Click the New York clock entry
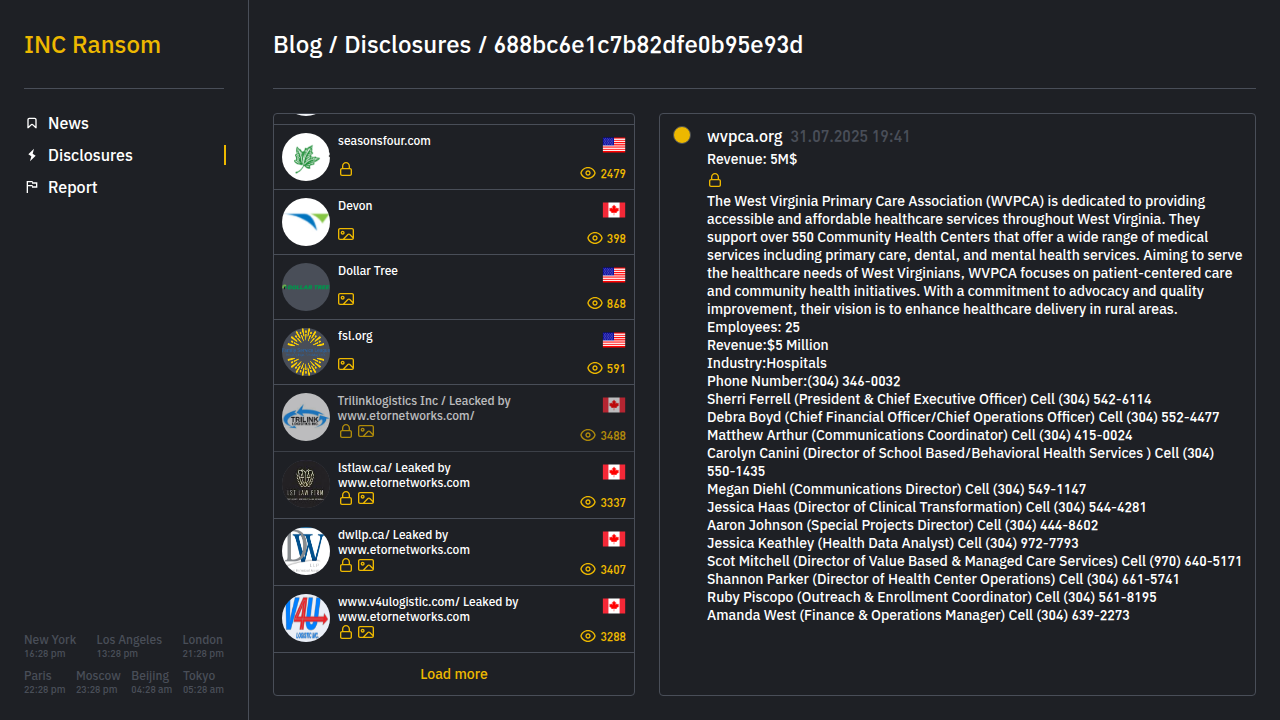 point(50,646)
